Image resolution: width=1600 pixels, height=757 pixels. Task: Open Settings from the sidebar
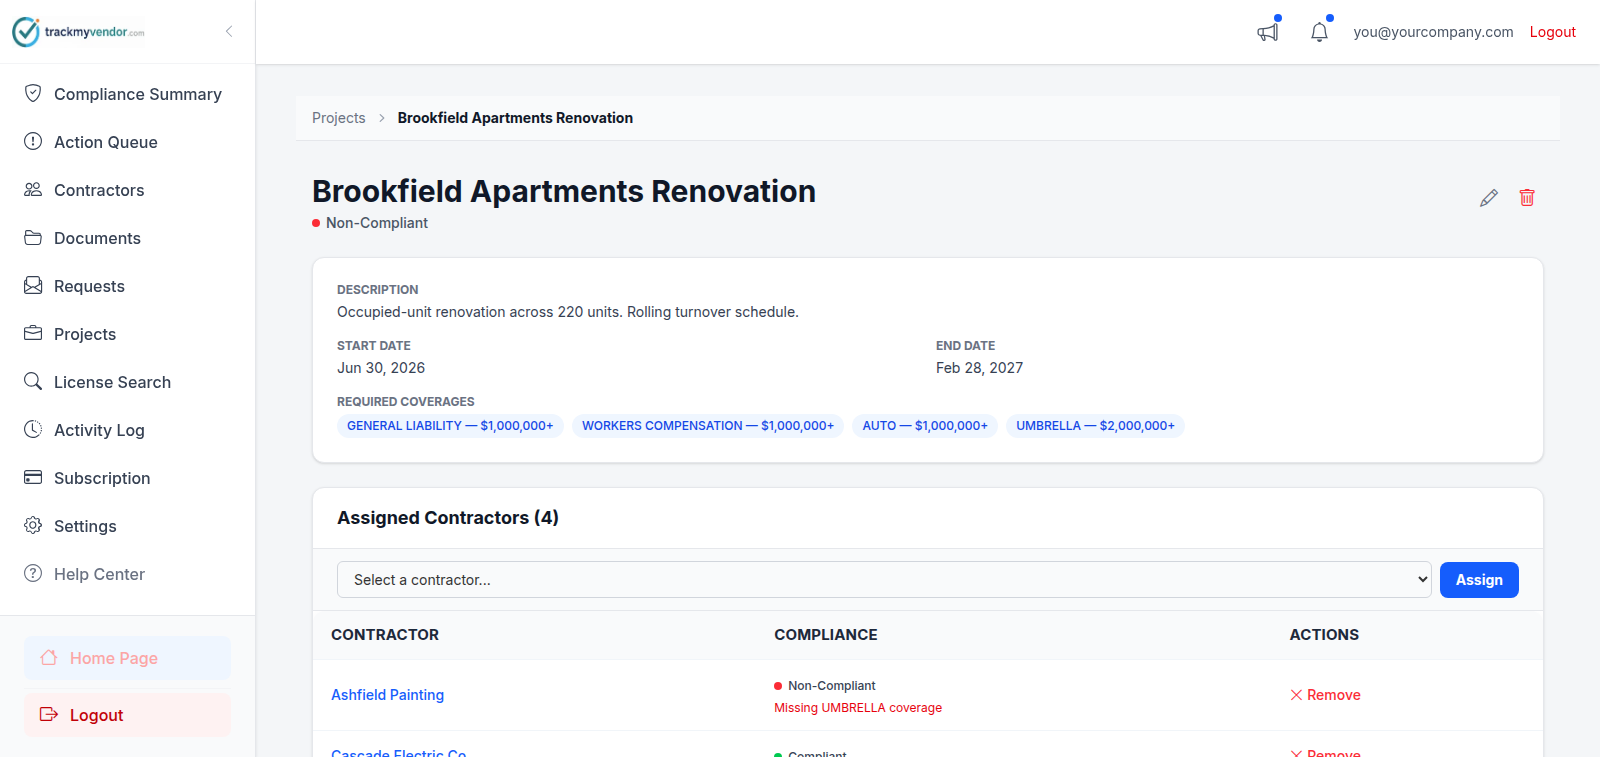pyautogui.click(x=85, y=526)
